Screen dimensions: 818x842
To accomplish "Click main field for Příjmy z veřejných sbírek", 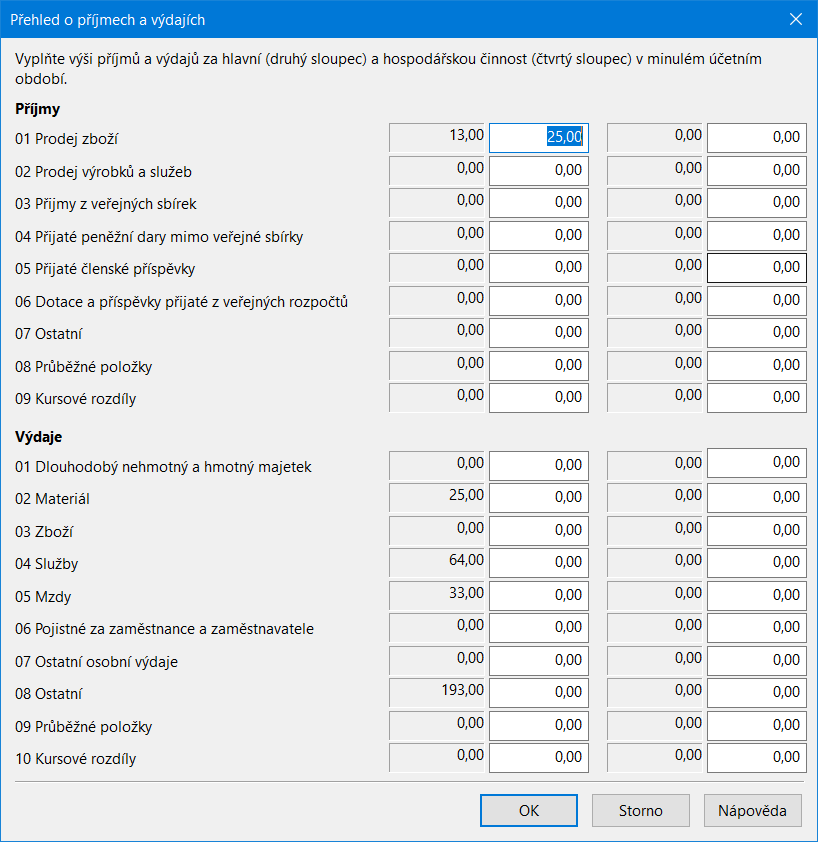I will click(x=539, y=203).
